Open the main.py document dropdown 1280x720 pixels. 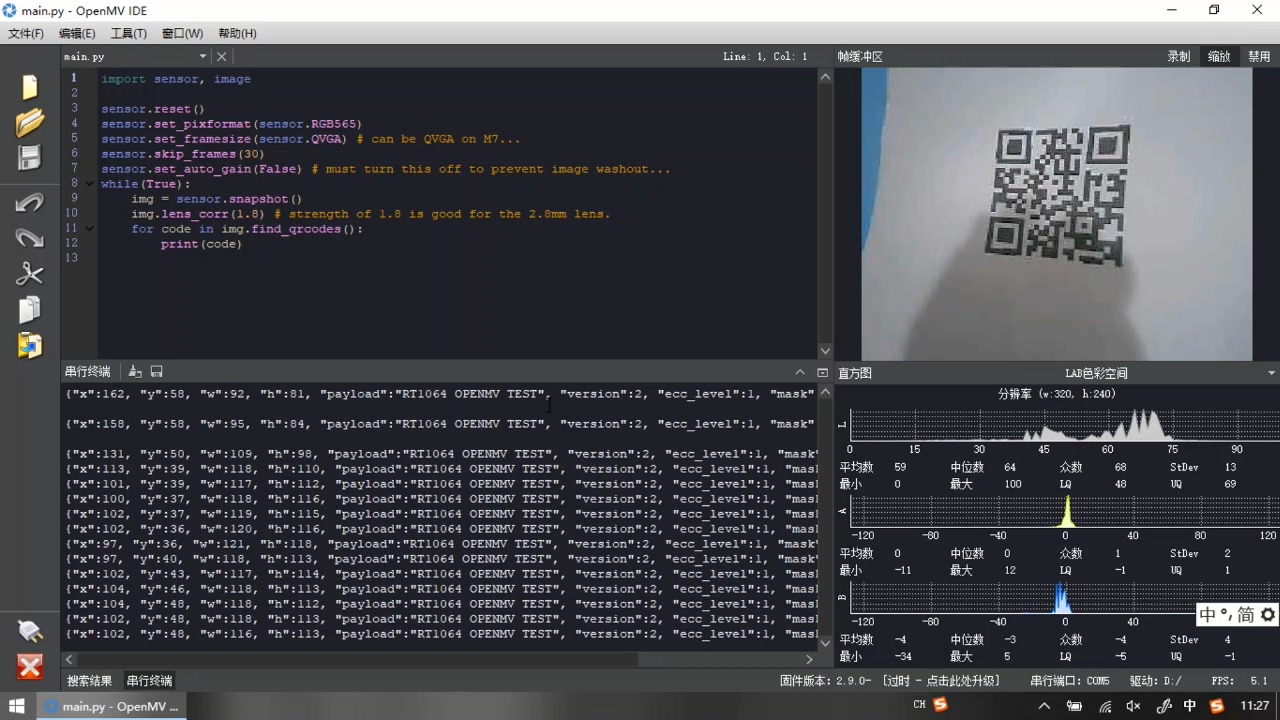(202, 57)
